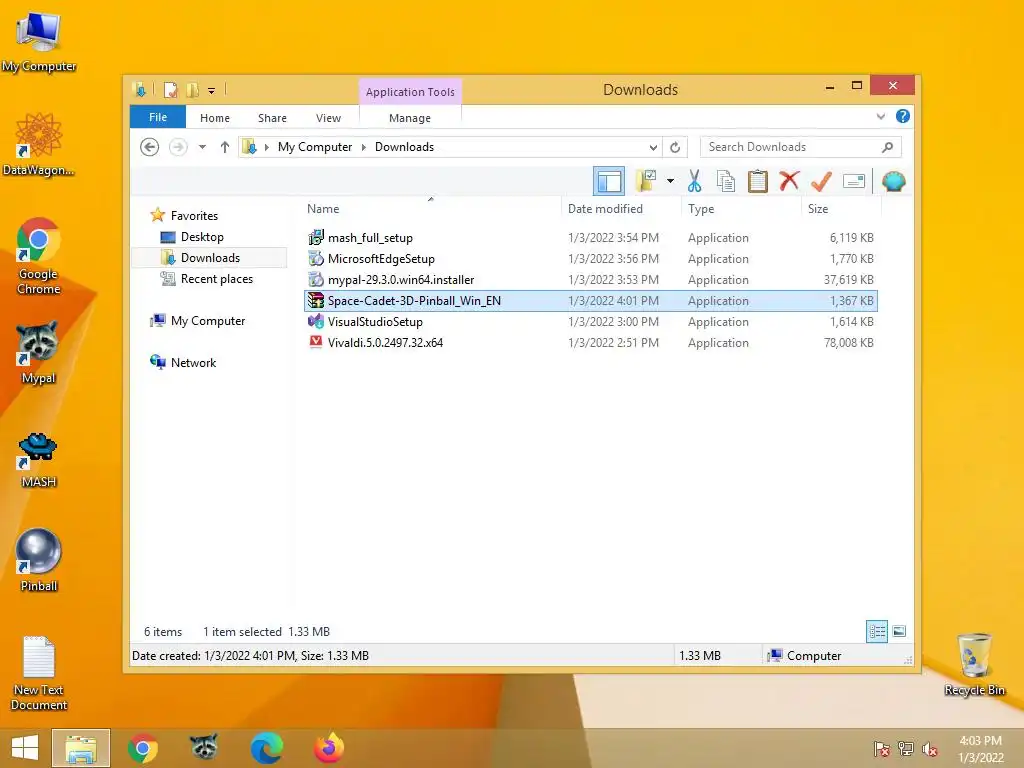Image resolution: width=1024 pixels, height=768 pixels.
Task: Open the Manage ribbon tab
Action: (410, 118)
